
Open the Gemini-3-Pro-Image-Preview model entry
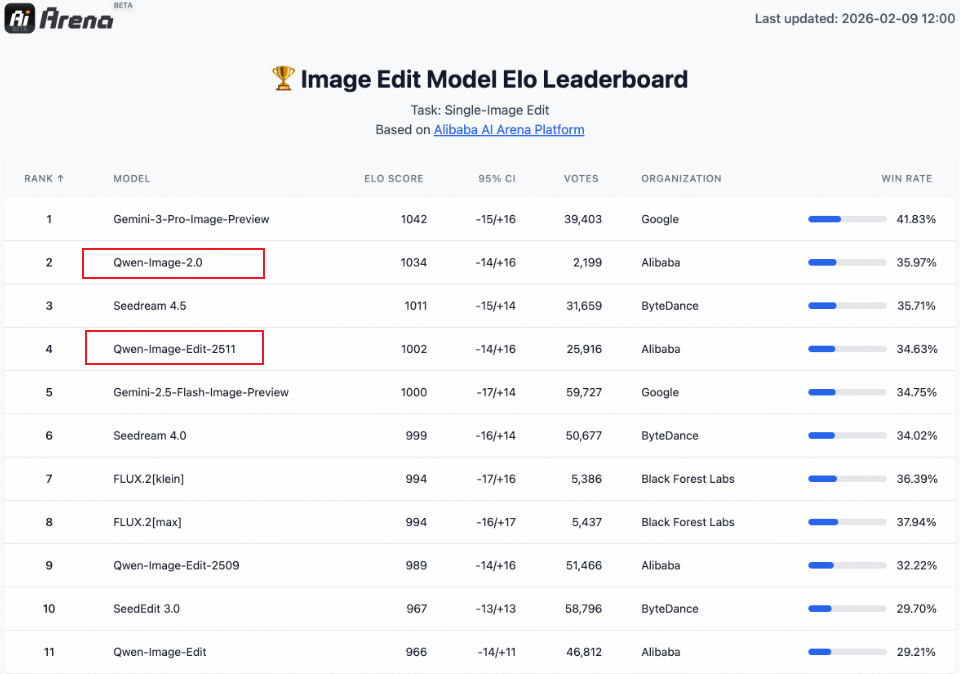pyautogui.click(x=191, y=219)
